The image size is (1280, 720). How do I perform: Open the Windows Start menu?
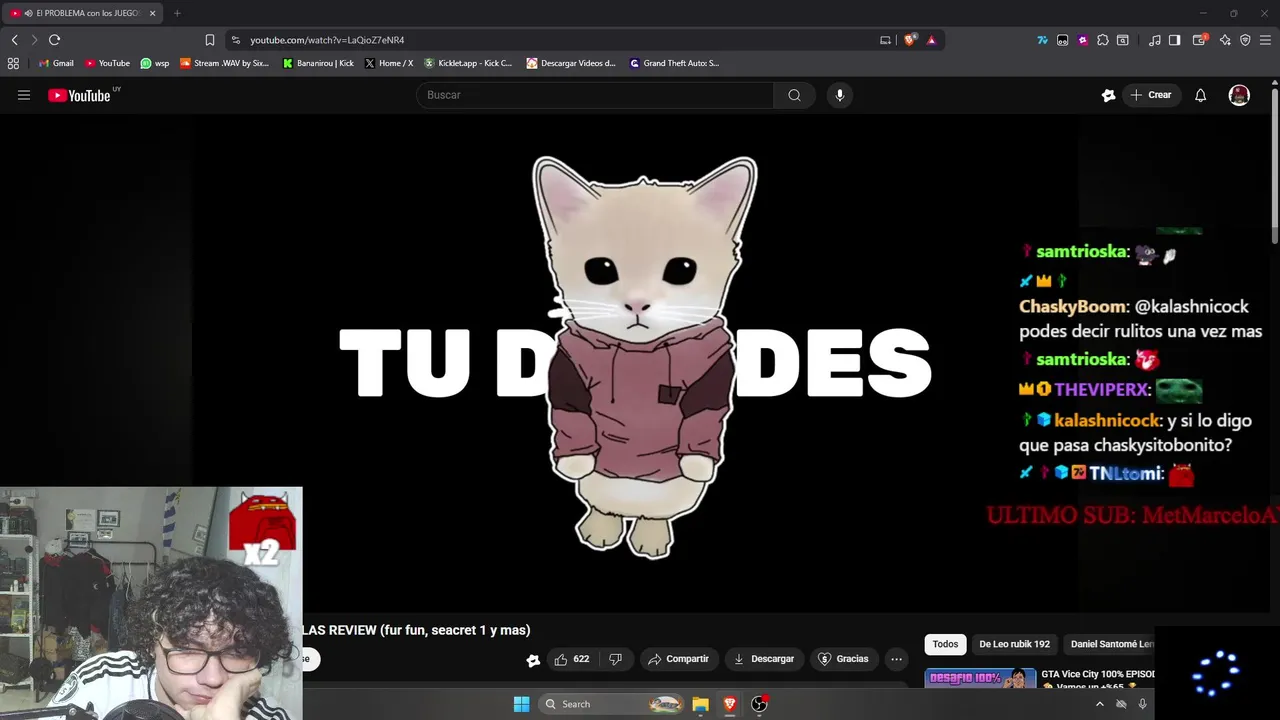(x=521, y=704)
